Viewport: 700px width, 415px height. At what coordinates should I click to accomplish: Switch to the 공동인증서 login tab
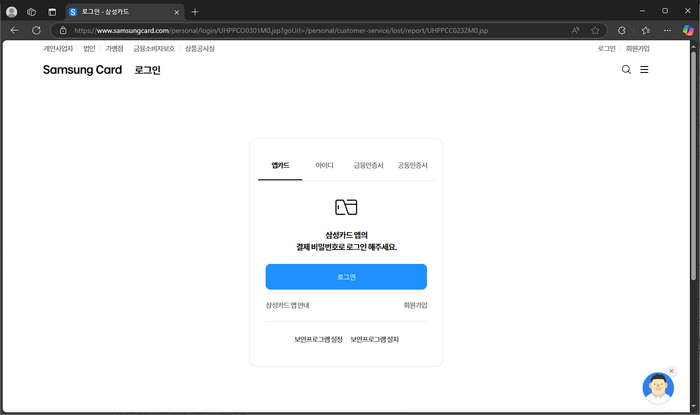tap(412, 166)
